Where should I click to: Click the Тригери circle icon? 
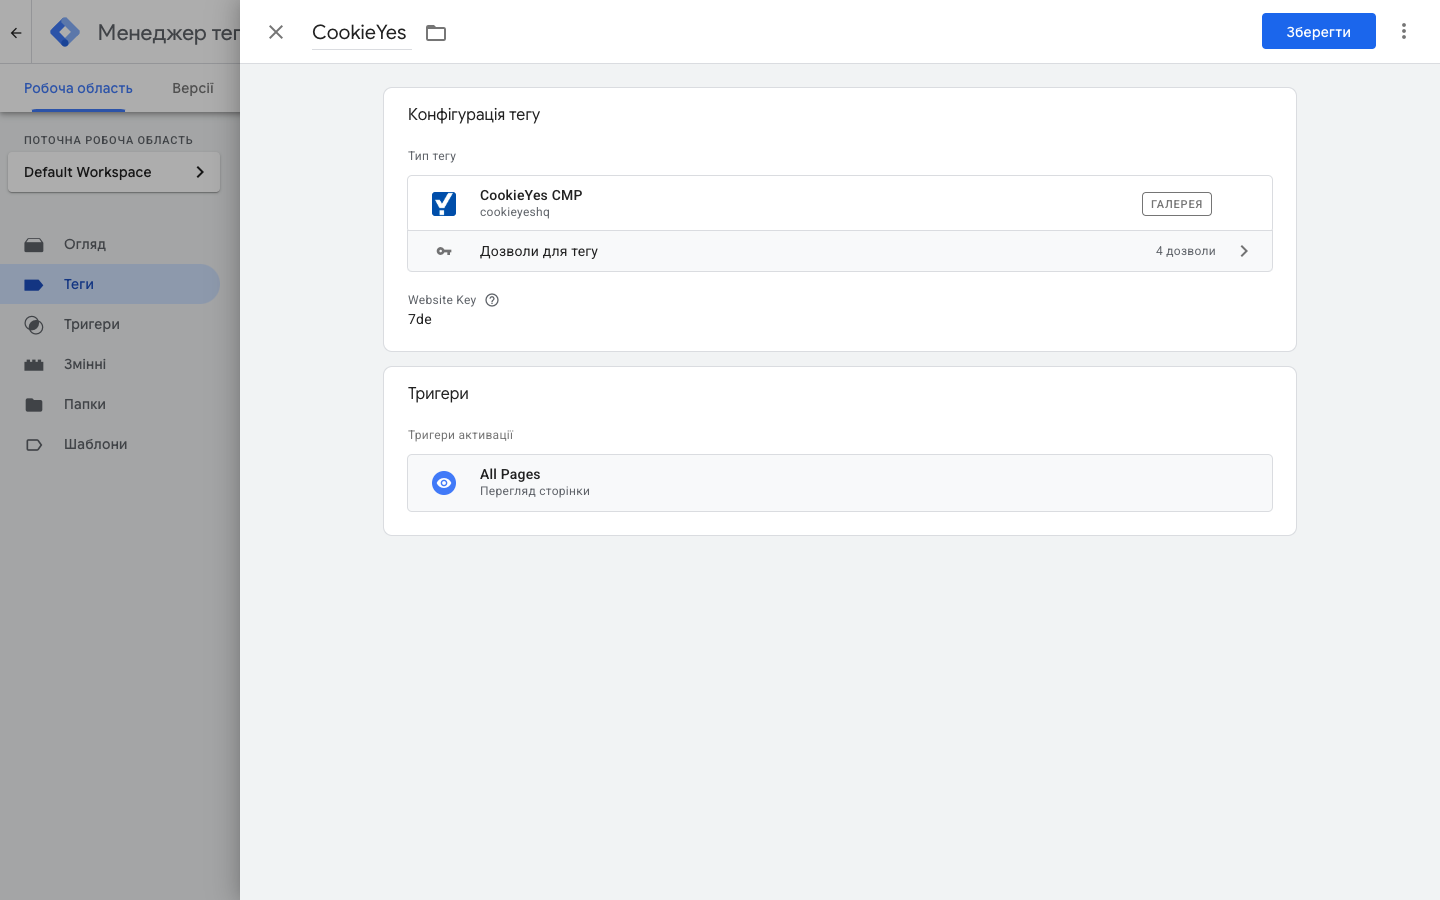click(34, 325)
